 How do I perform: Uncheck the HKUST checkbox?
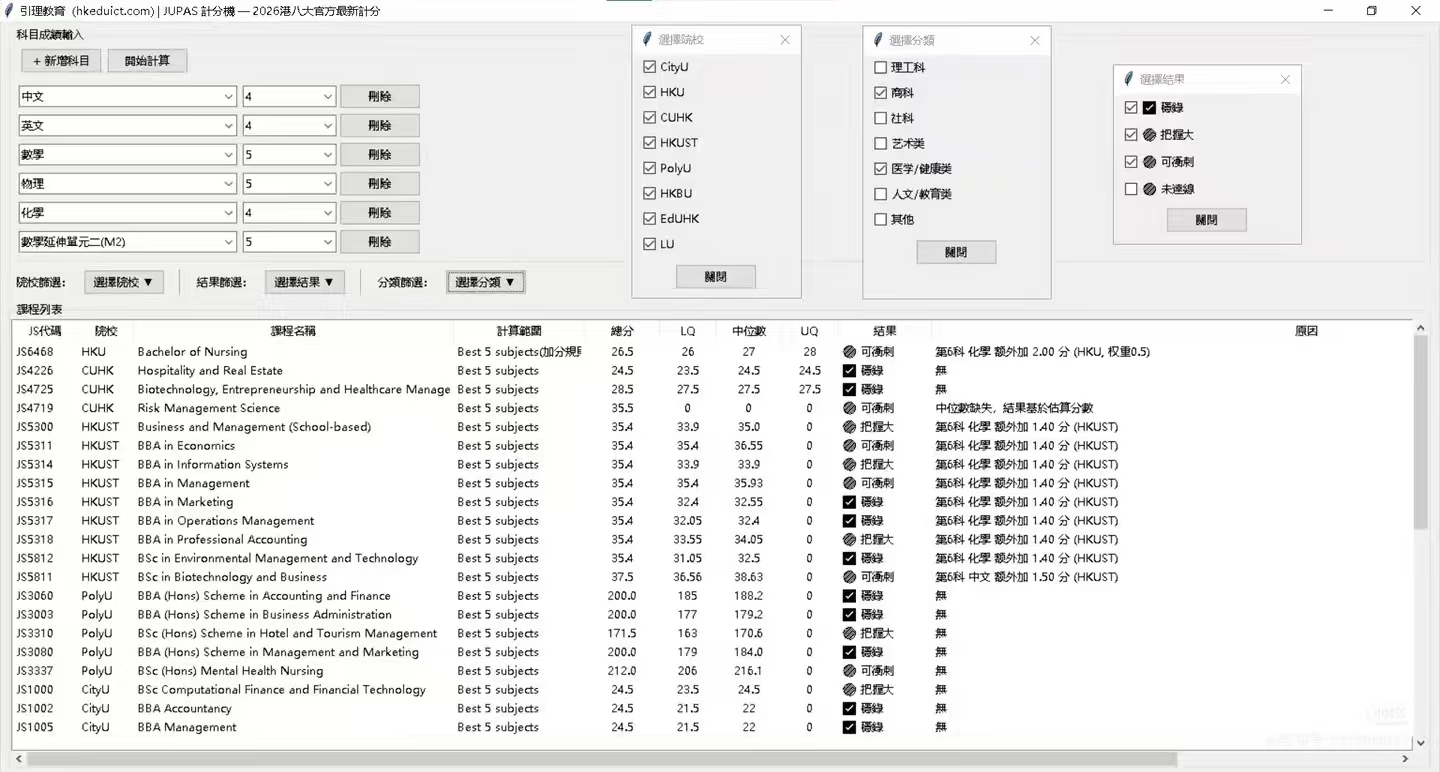(x=650, y=143)
